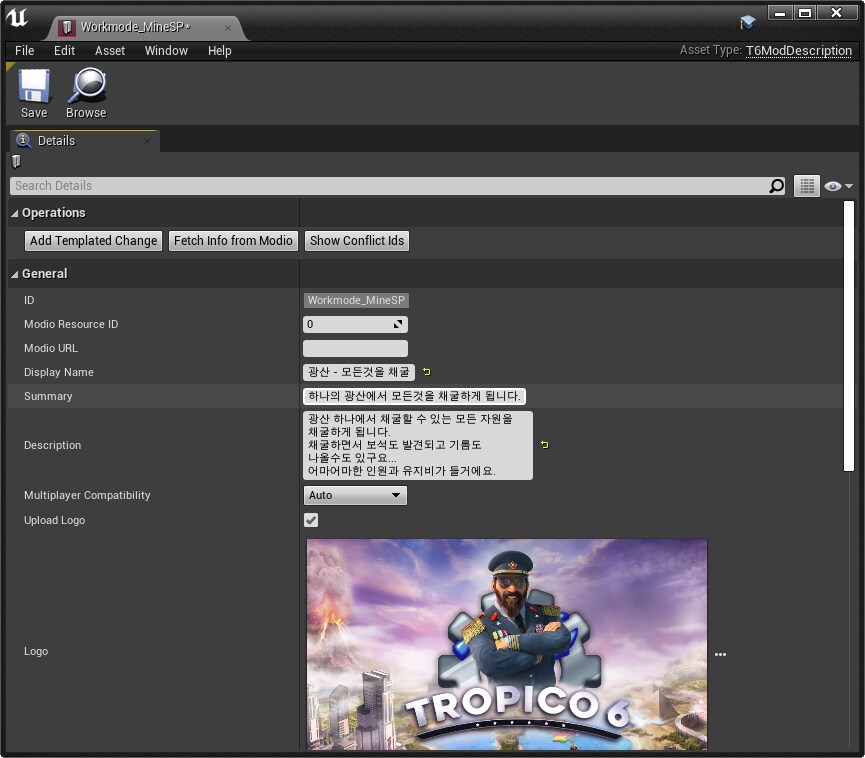This screenshot has width=865, height=758.
Task: Click the Multiplayer Compatibility label
Action: 87,495
